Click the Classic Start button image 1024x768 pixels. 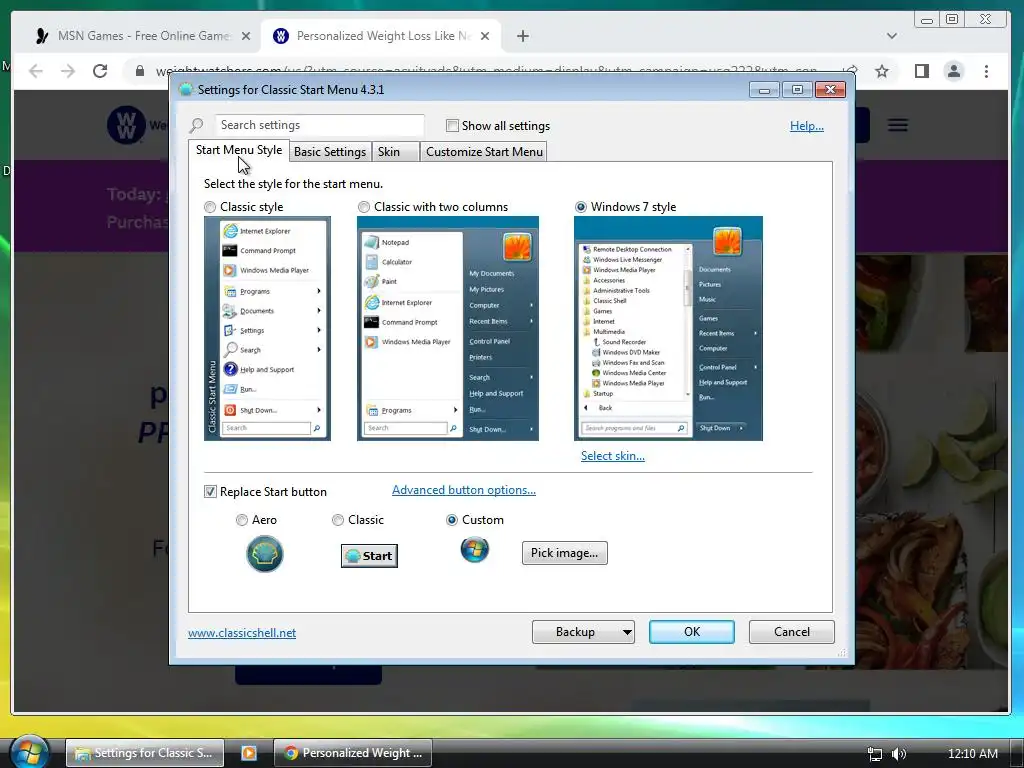pyautogui.click(x=369, y=556)
